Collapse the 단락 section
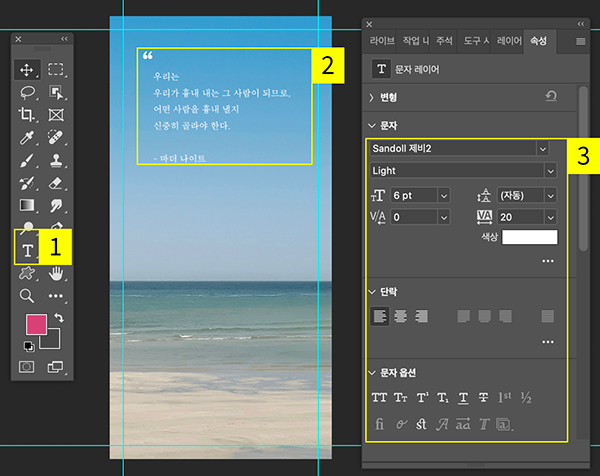The height and width of the screenshot is (476, 600). [373, 291]
